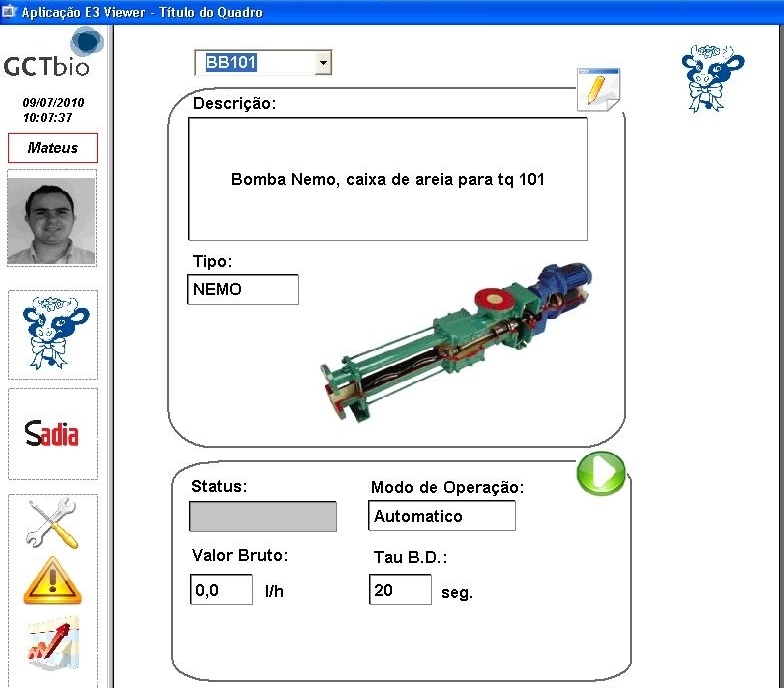The height and width of the screenshot is (688, 784).
Task: Click the date 09/07/2010 text
Action: coord(53,102)
